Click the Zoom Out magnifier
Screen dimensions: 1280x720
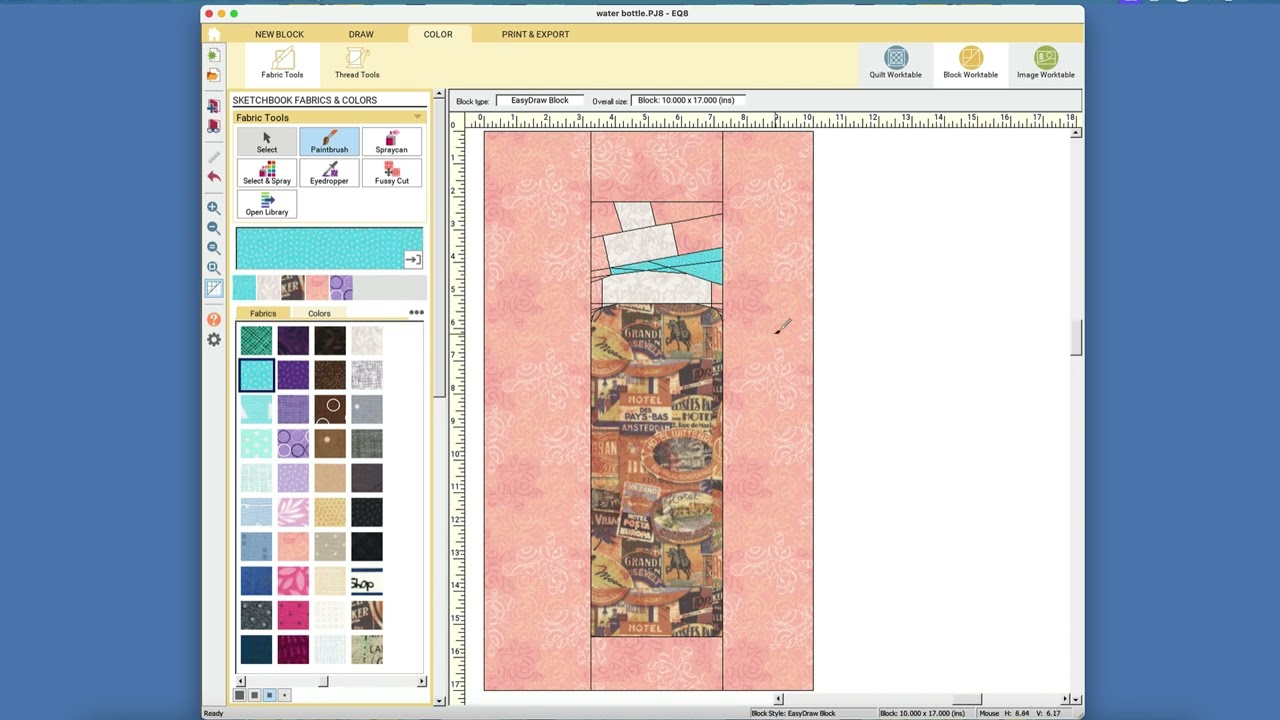(x=213, y=228)
